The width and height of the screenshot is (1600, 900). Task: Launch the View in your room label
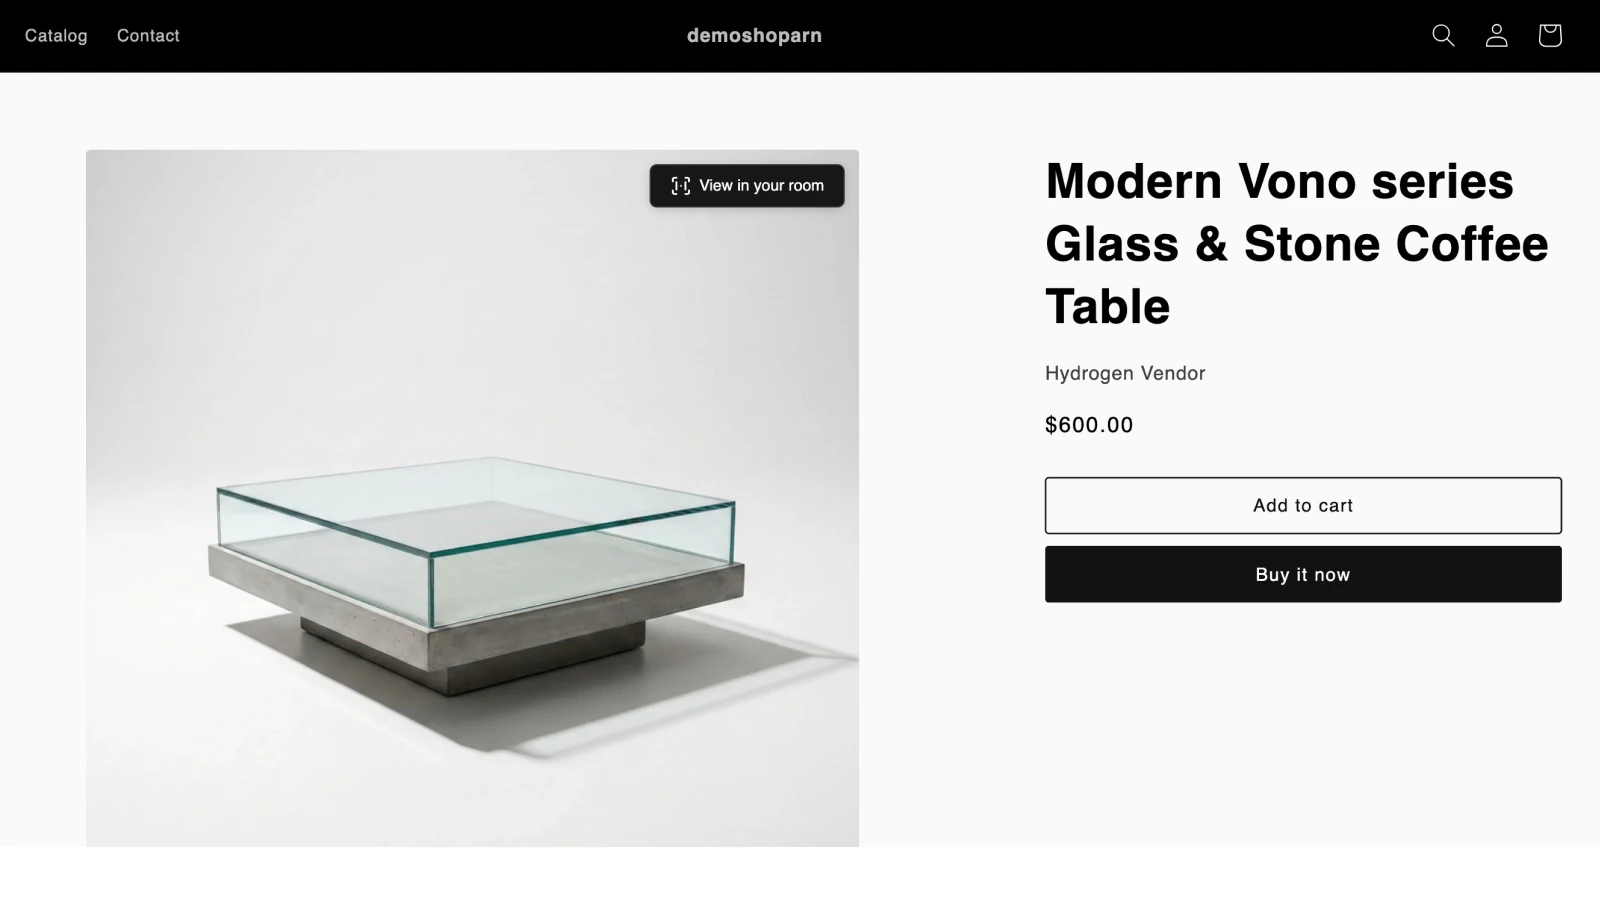tap(761, 186)
